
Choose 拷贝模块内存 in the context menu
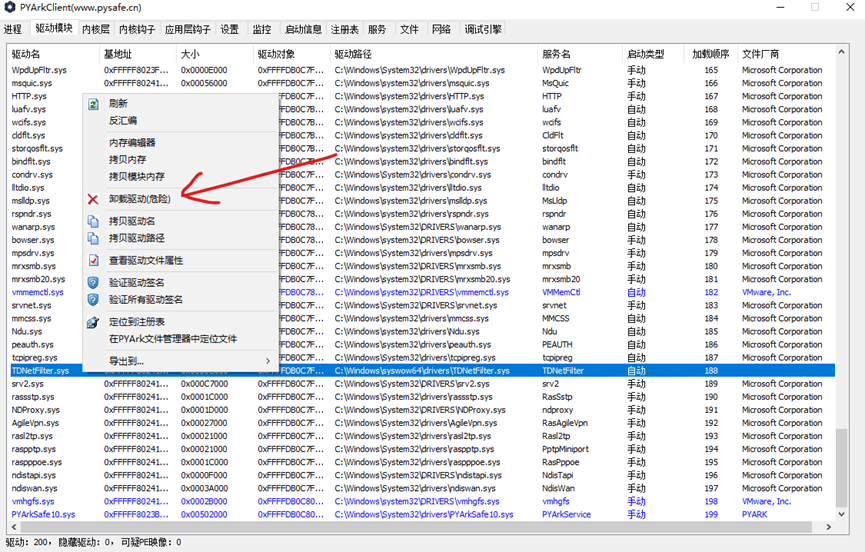click(136, 176)
